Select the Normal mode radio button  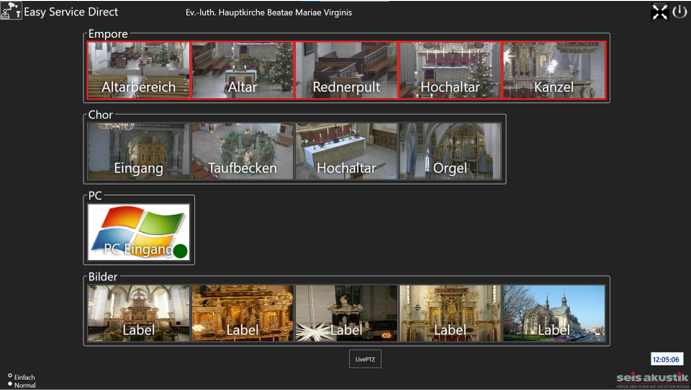(x=10, y=384)
